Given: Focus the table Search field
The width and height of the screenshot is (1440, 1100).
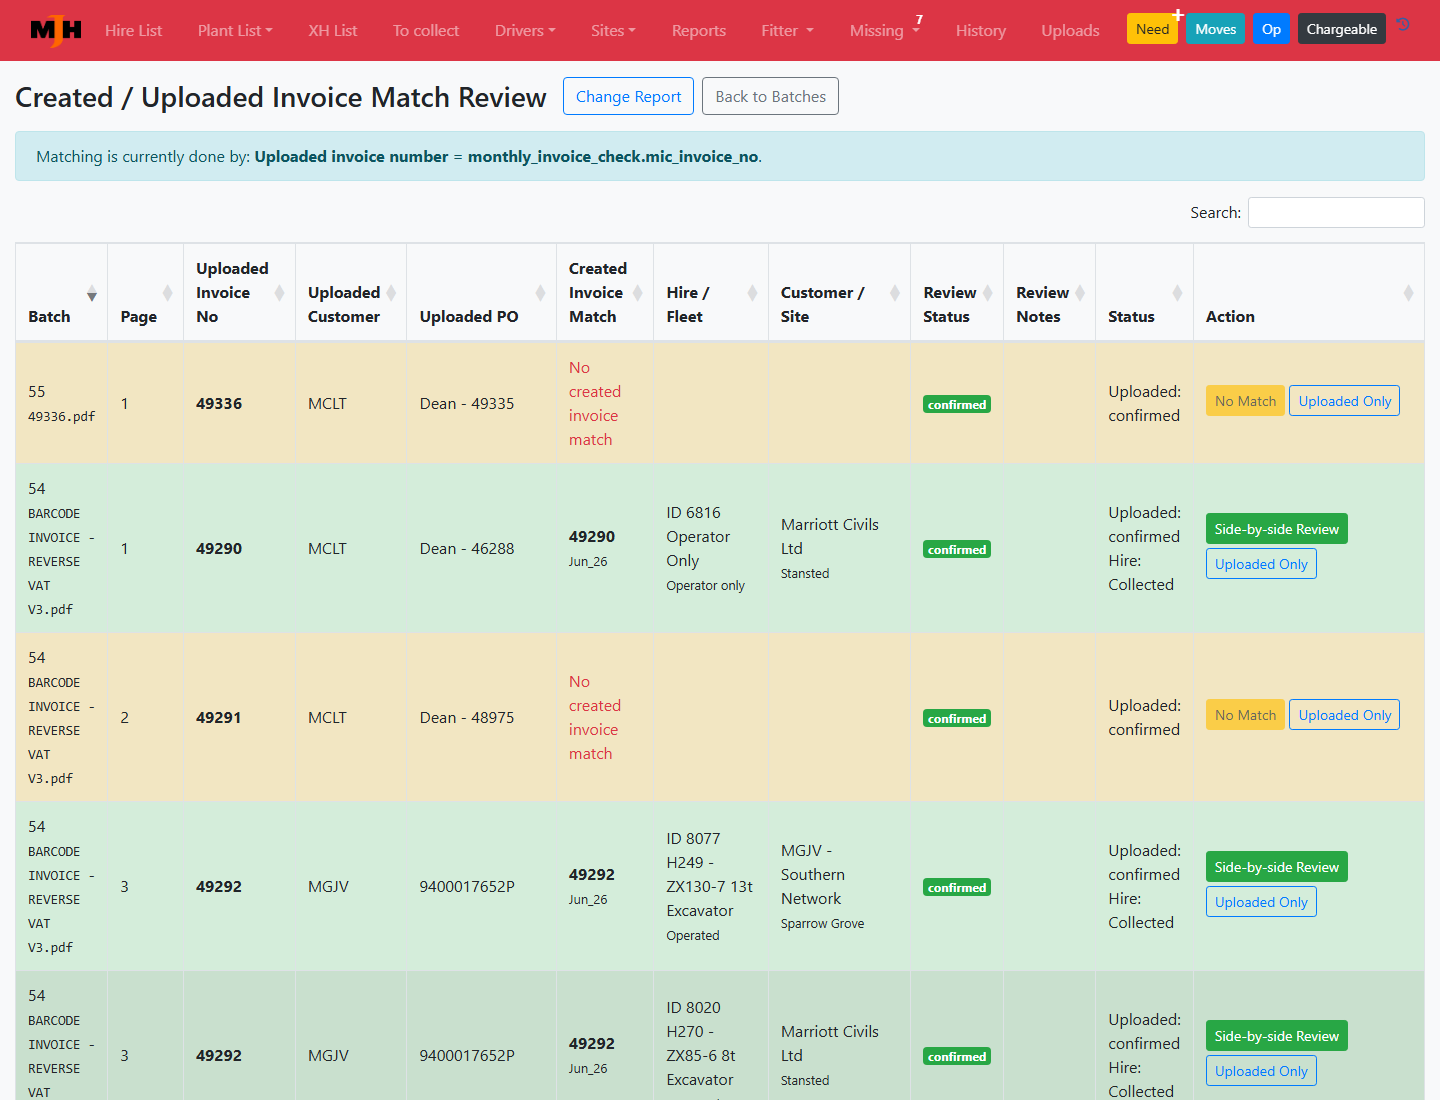Looking at the screenshot, I should coord(1336,212).
